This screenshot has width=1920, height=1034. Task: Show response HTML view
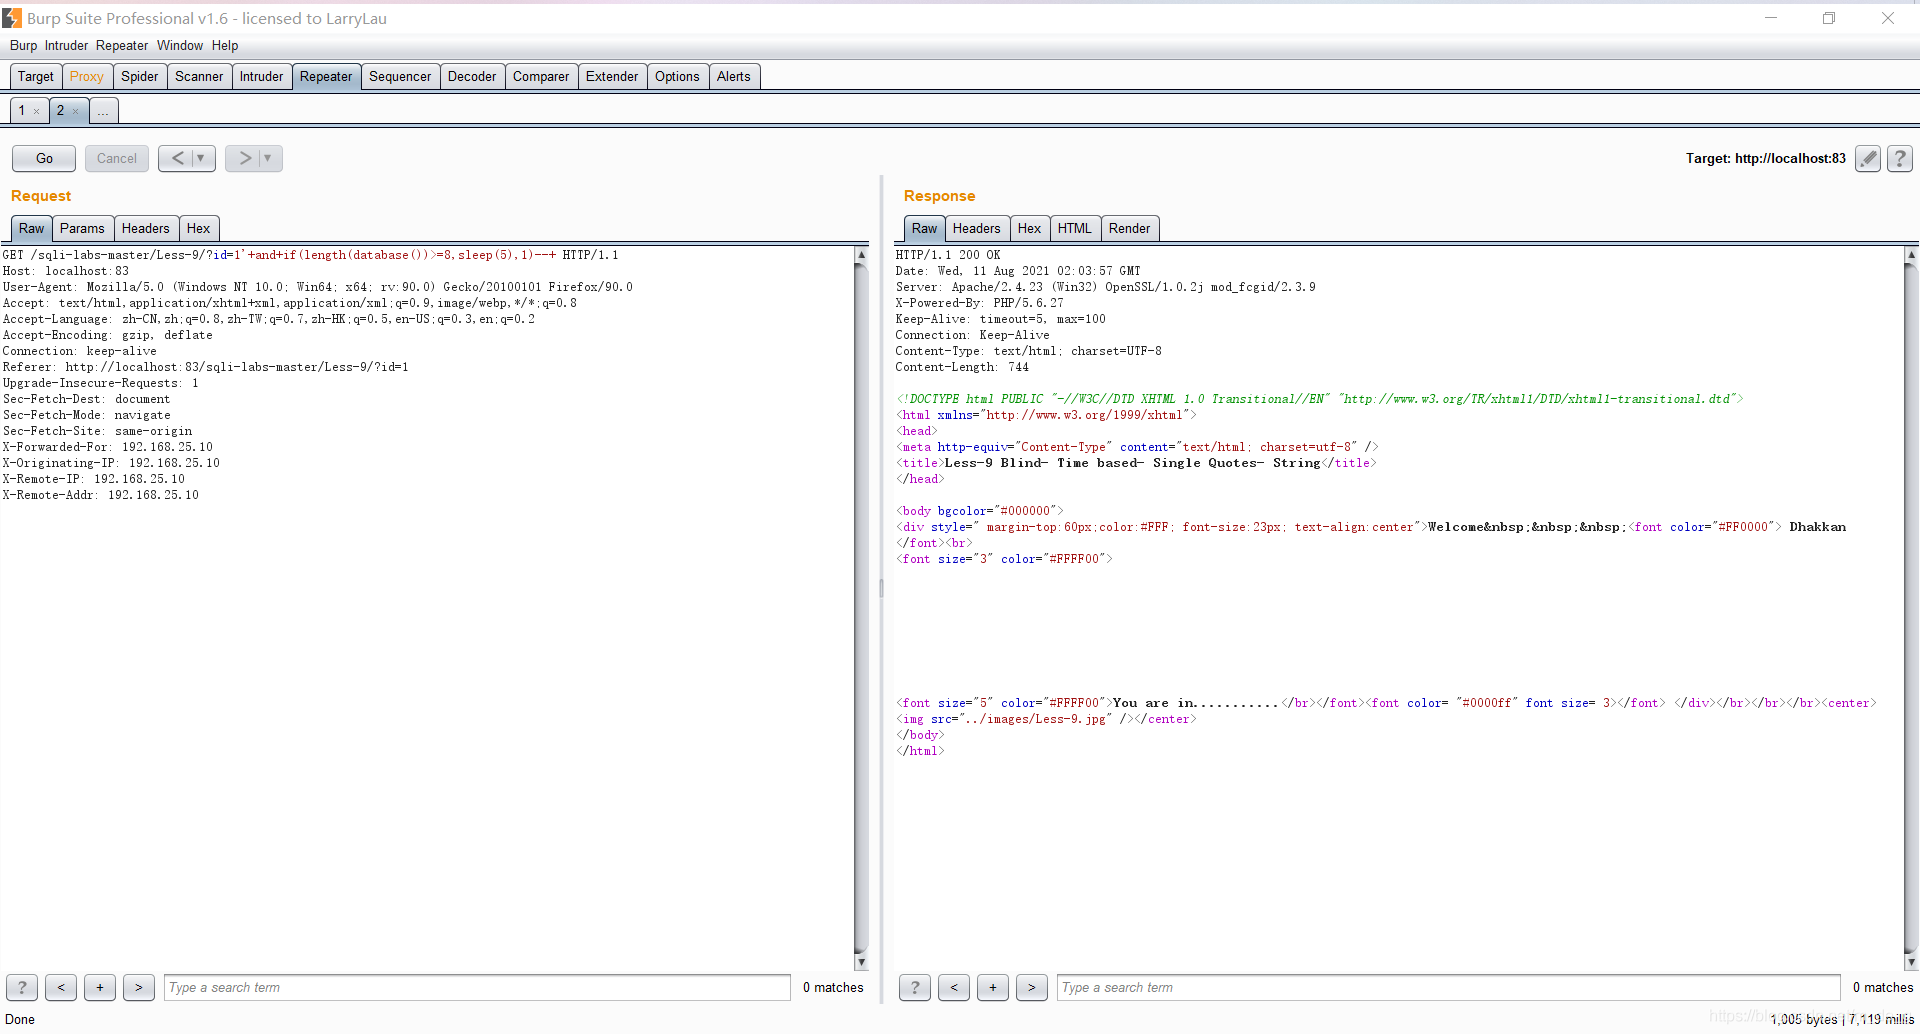tap(1075, 228)
